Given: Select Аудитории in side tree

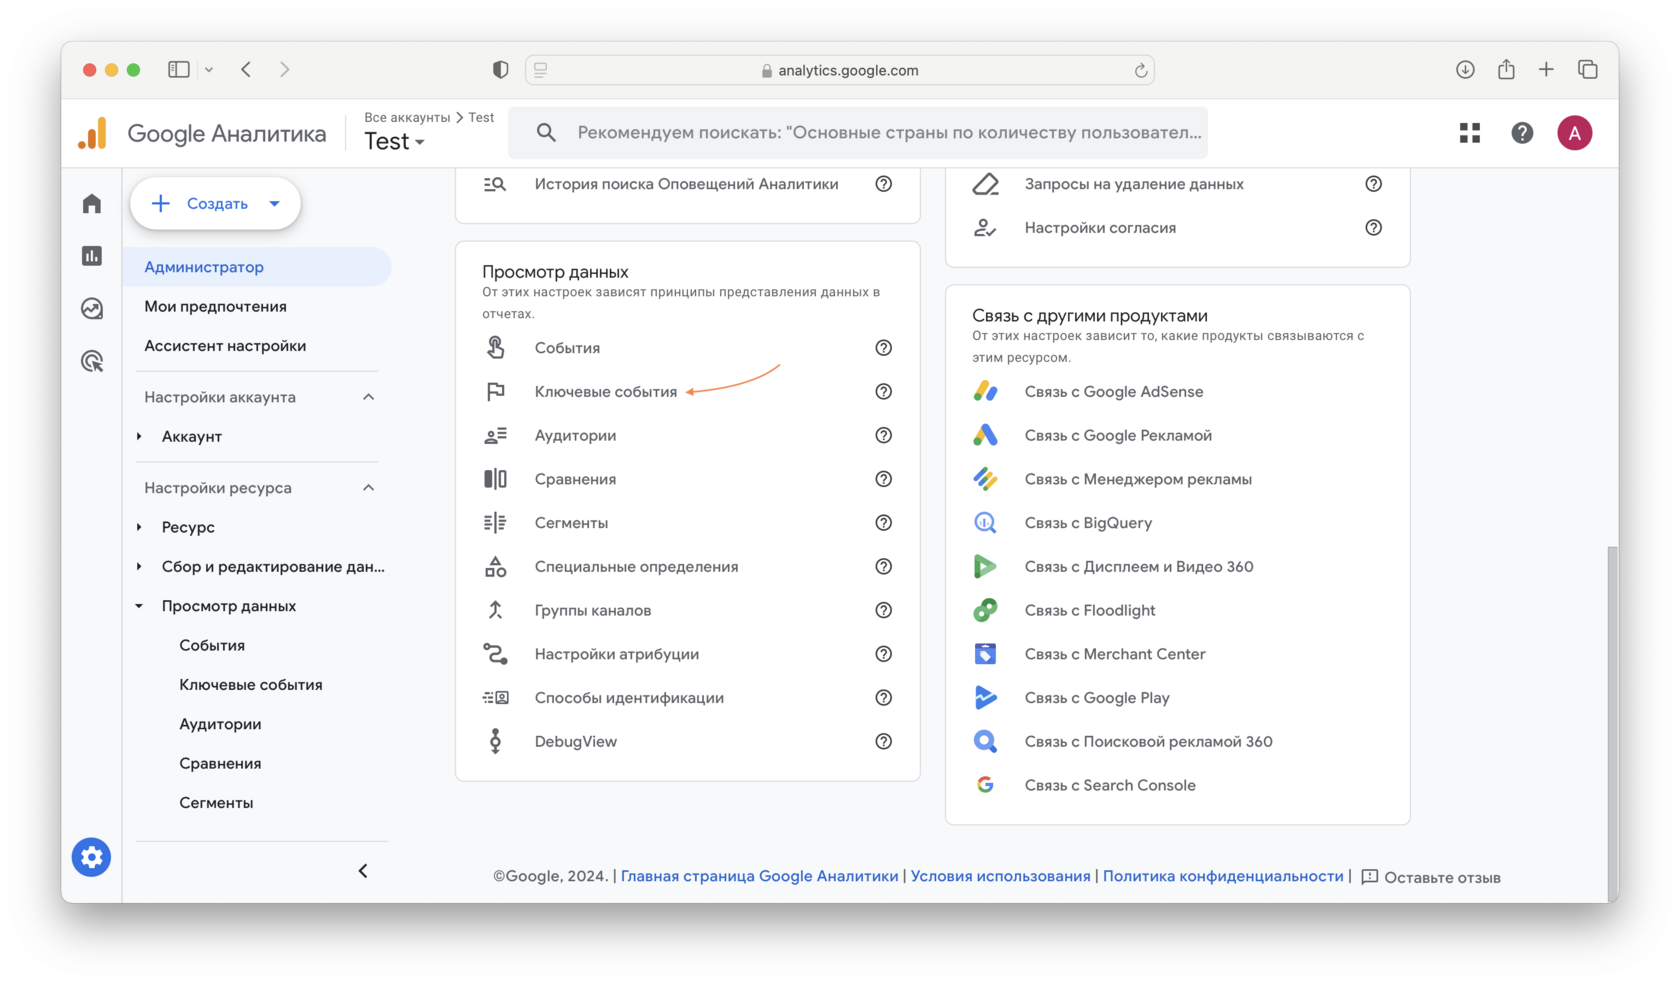Looking at the screenshot, I should (220, 724).
